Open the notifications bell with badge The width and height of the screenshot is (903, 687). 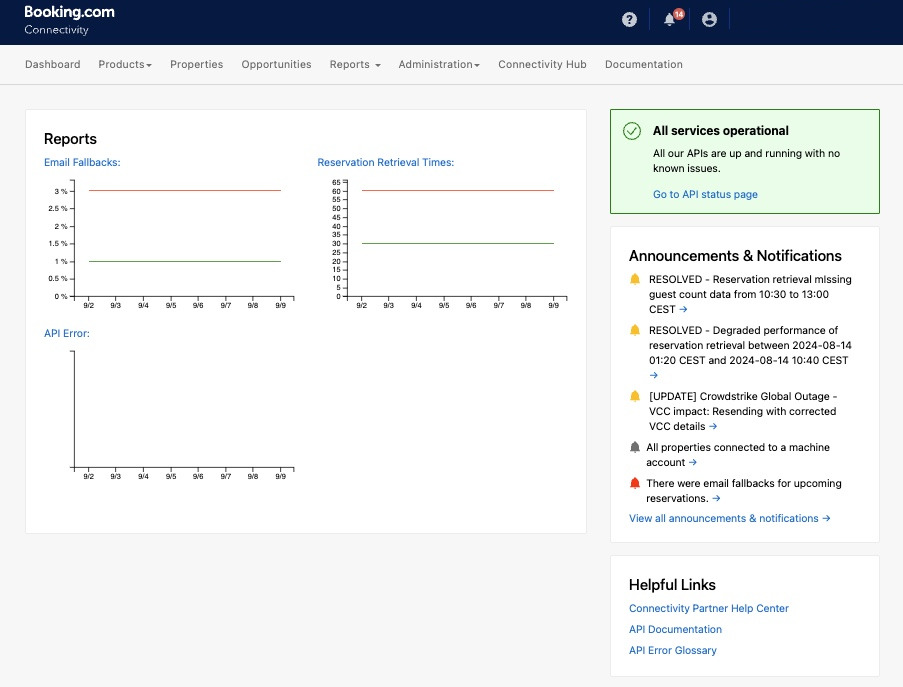(670, 19)
